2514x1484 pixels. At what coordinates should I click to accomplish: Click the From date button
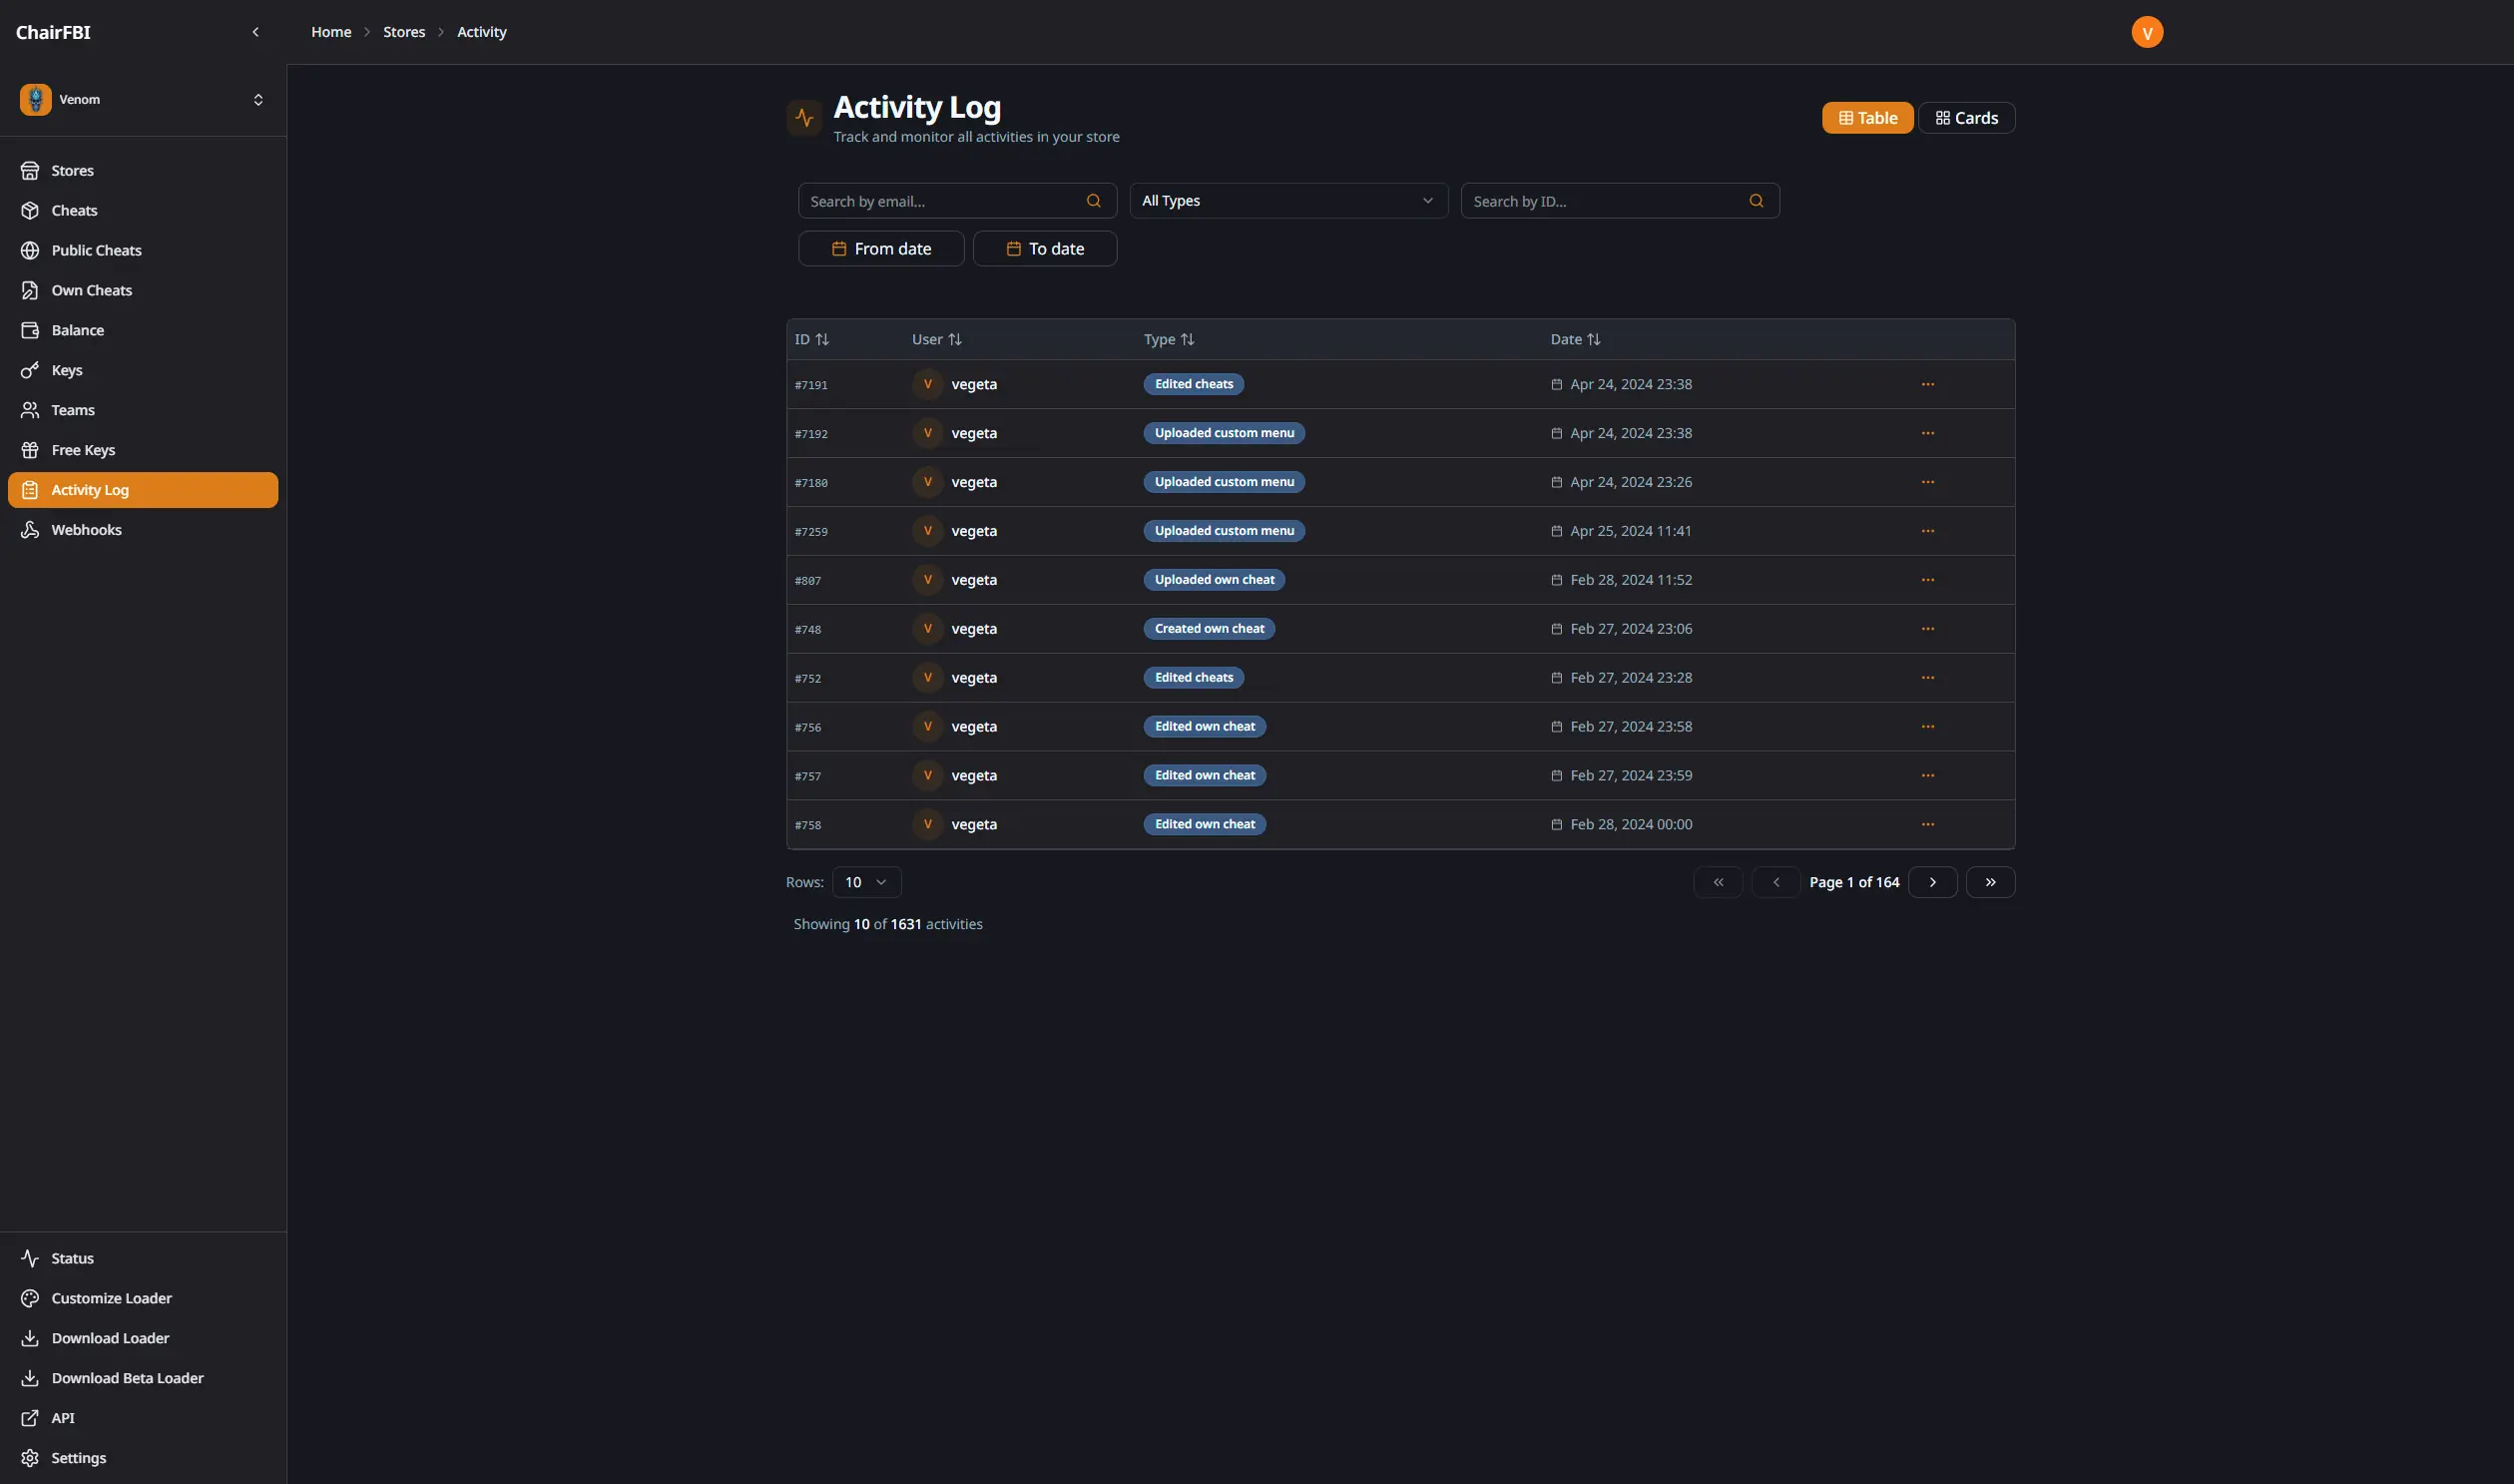coord(881,248)
